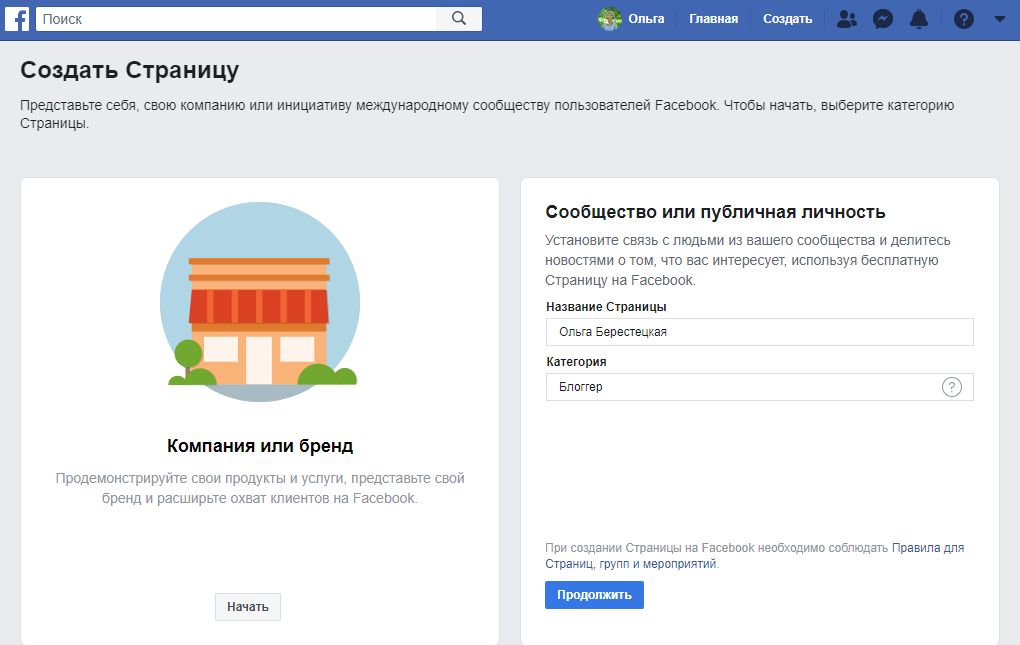Screen dimensions: 1020x645
Task: Click the Категория field with Блоггер
Action: (x=760, y=387)
